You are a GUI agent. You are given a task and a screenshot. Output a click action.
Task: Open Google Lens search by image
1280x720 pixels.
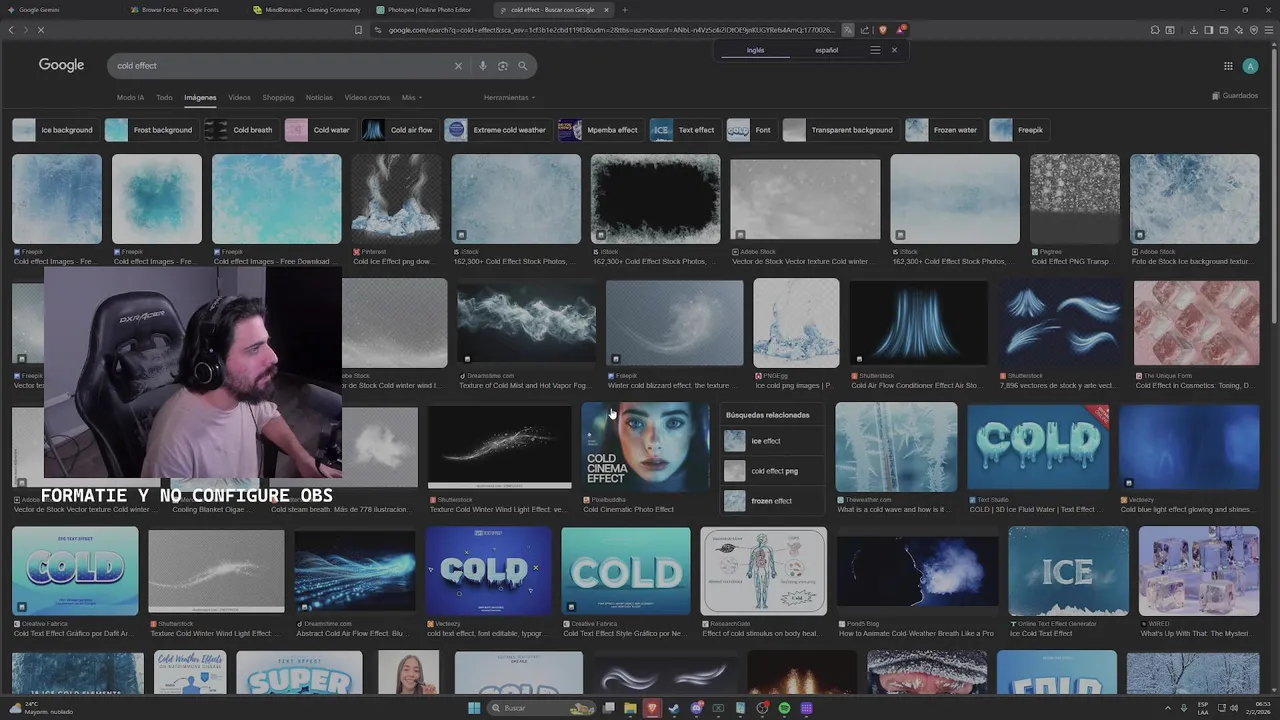pos(503,66)
